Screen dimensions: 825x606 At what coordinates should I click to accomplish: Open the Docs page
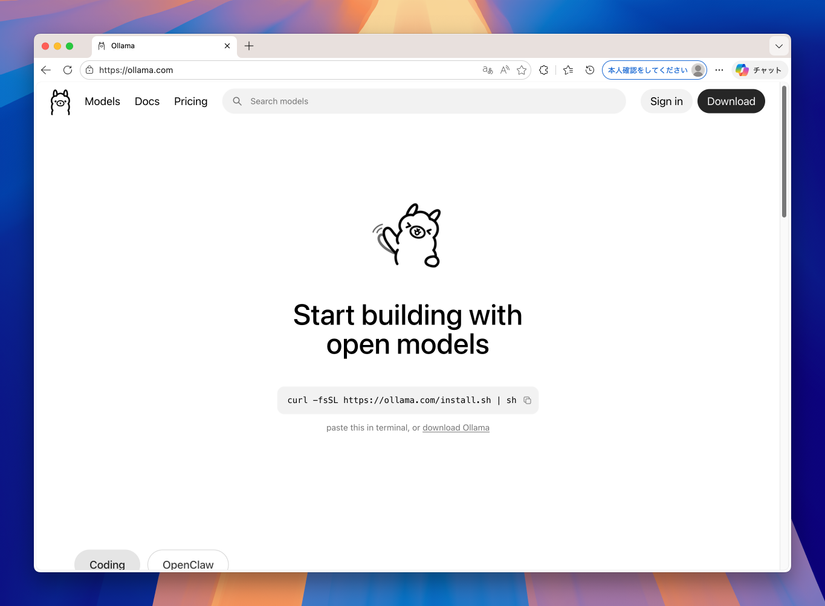(x=147, y=101)
